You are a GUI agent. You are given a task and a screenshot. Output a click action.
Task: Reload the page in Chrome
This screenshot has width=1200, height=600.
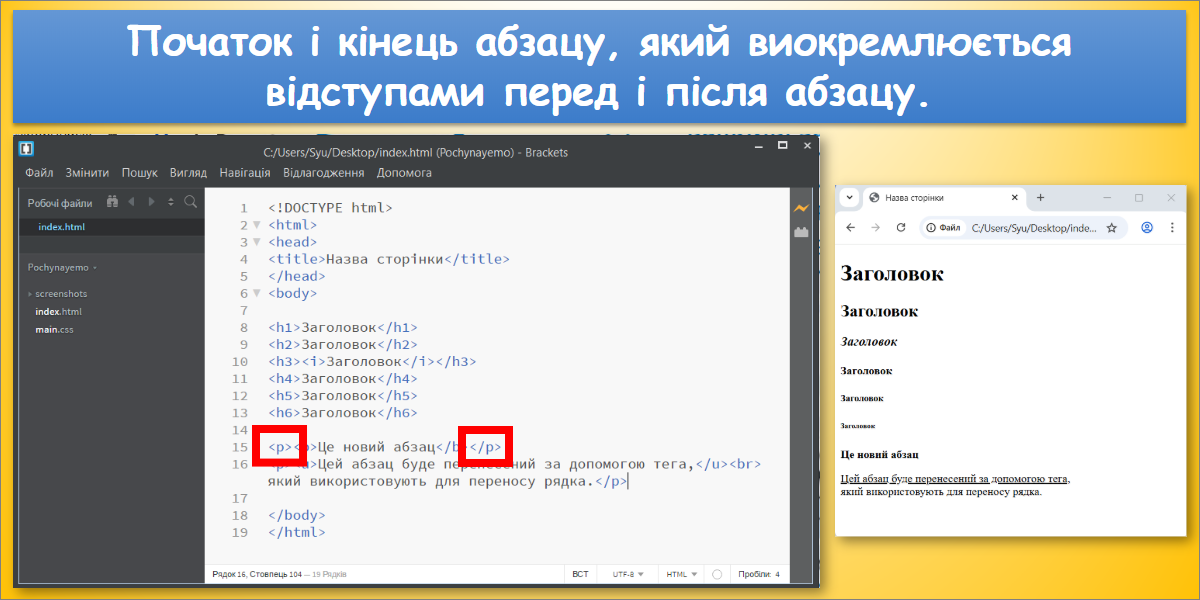click(901, 228)
